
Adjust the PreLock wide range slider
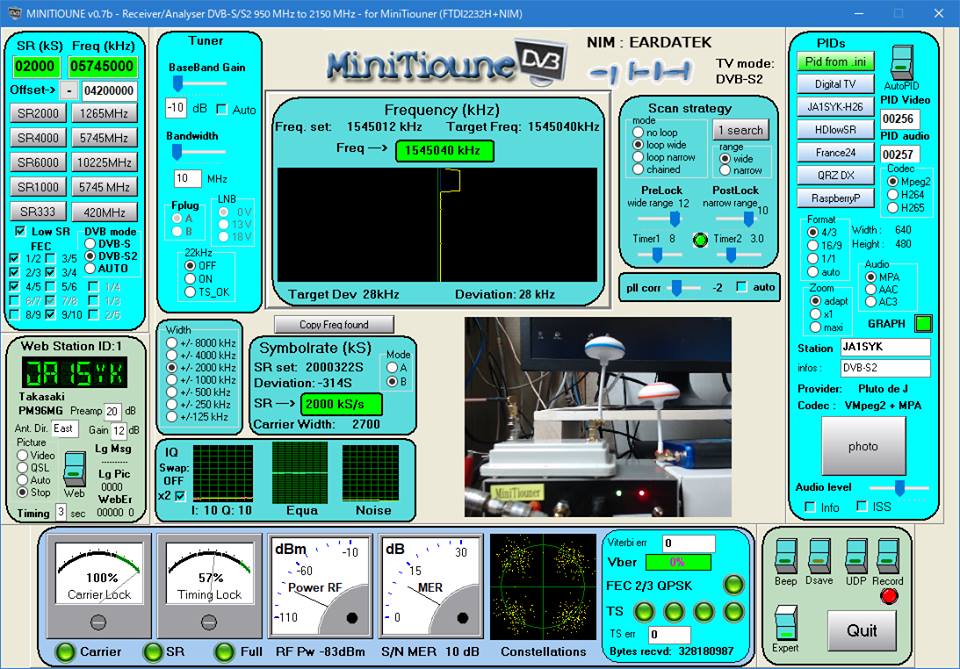click(x=675, y=219)
